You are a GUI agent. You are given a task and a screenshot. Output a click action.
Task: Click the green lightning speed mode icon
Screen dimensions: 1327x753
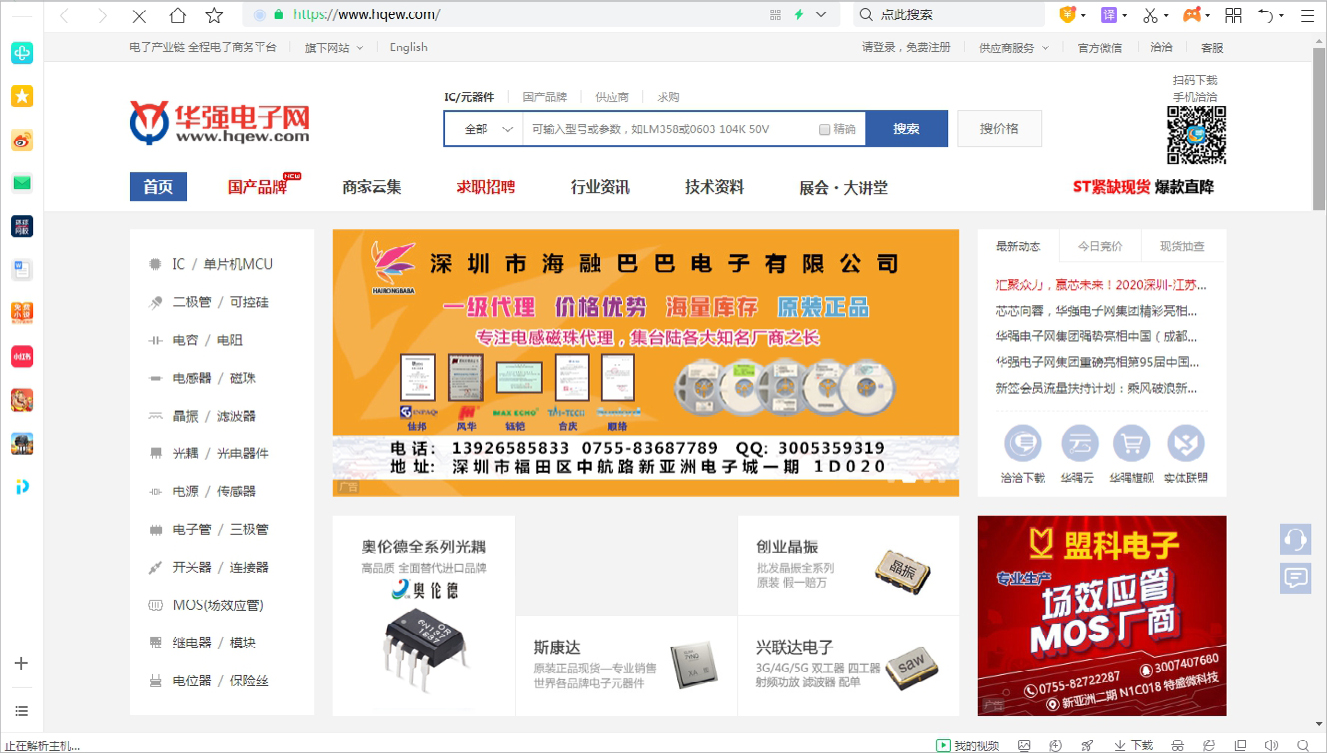click(799, 15)
